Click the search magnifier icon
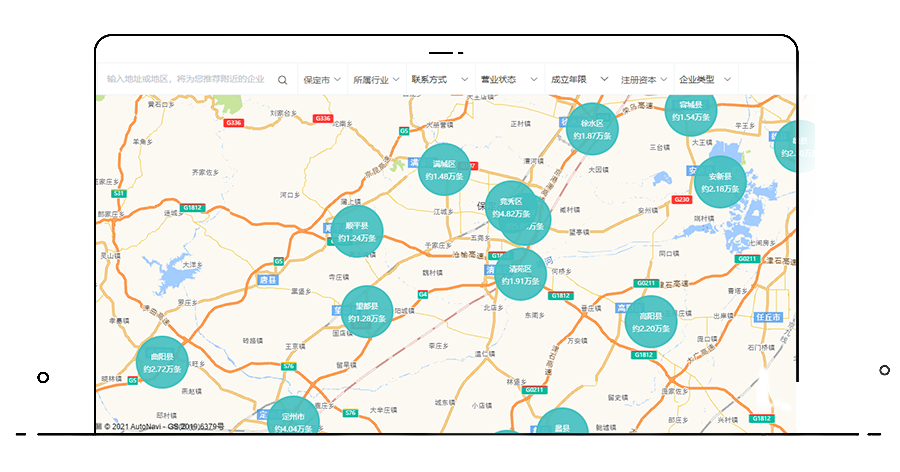900x472 pixels. (x=283, y=80)
